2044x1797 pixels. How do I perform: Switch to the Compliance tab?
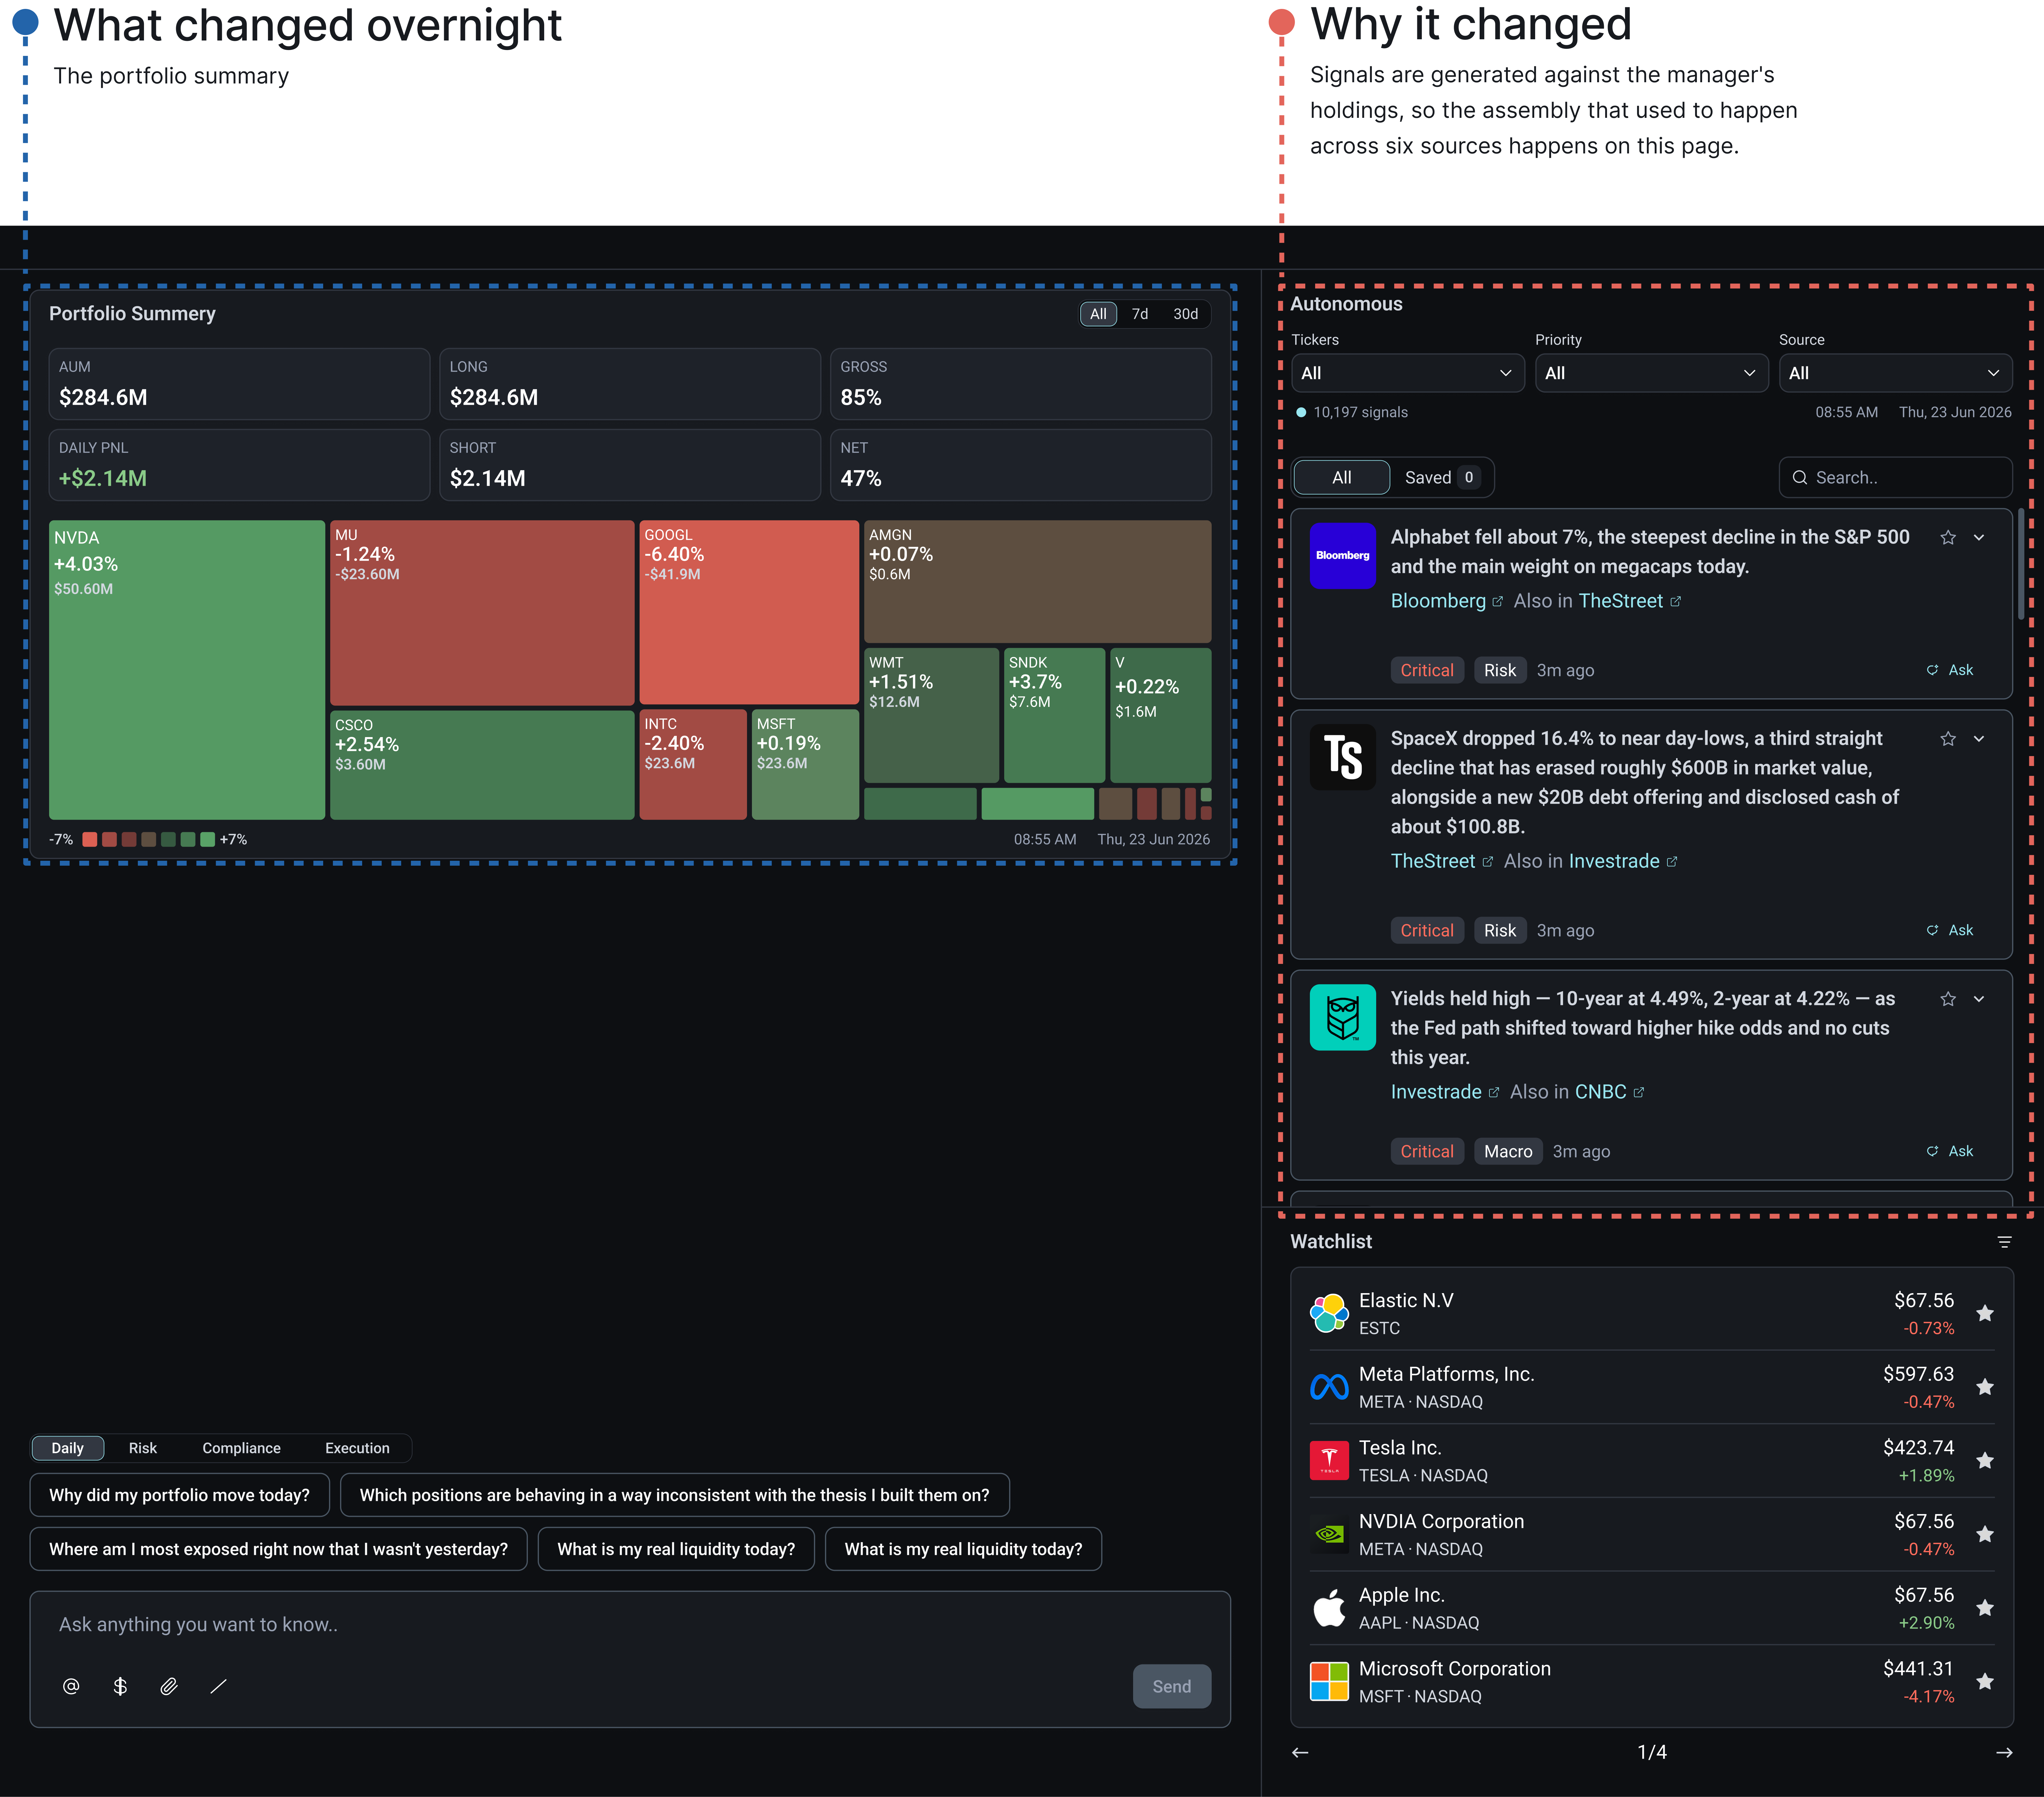coord(241,1448)
